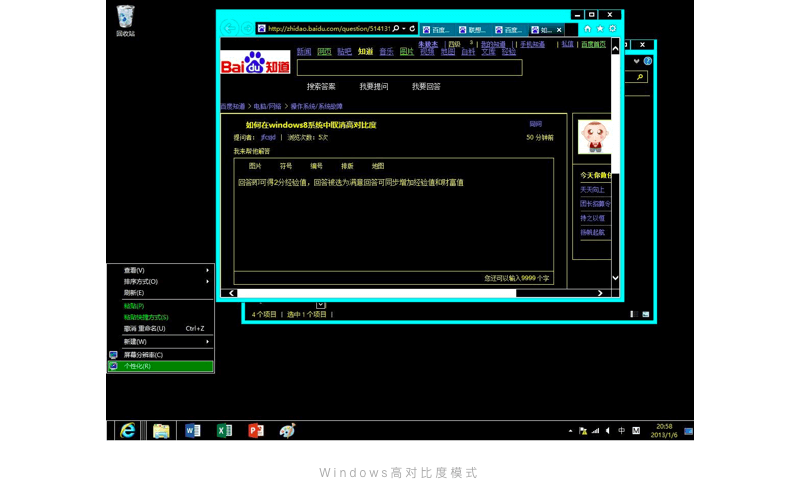The image size is (800, 481).
Task: Click 我要回答 button
Action: click(x=426, y=87)
